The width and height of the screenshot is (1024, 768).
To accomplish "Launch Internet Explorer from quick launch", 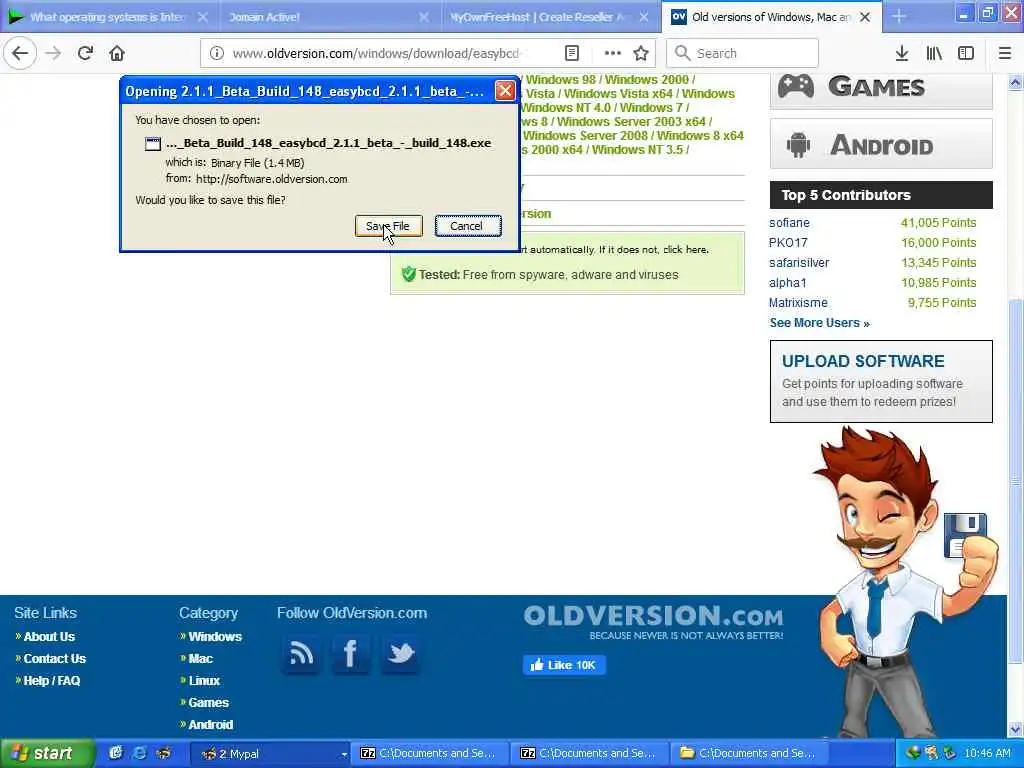I will 139,753.
